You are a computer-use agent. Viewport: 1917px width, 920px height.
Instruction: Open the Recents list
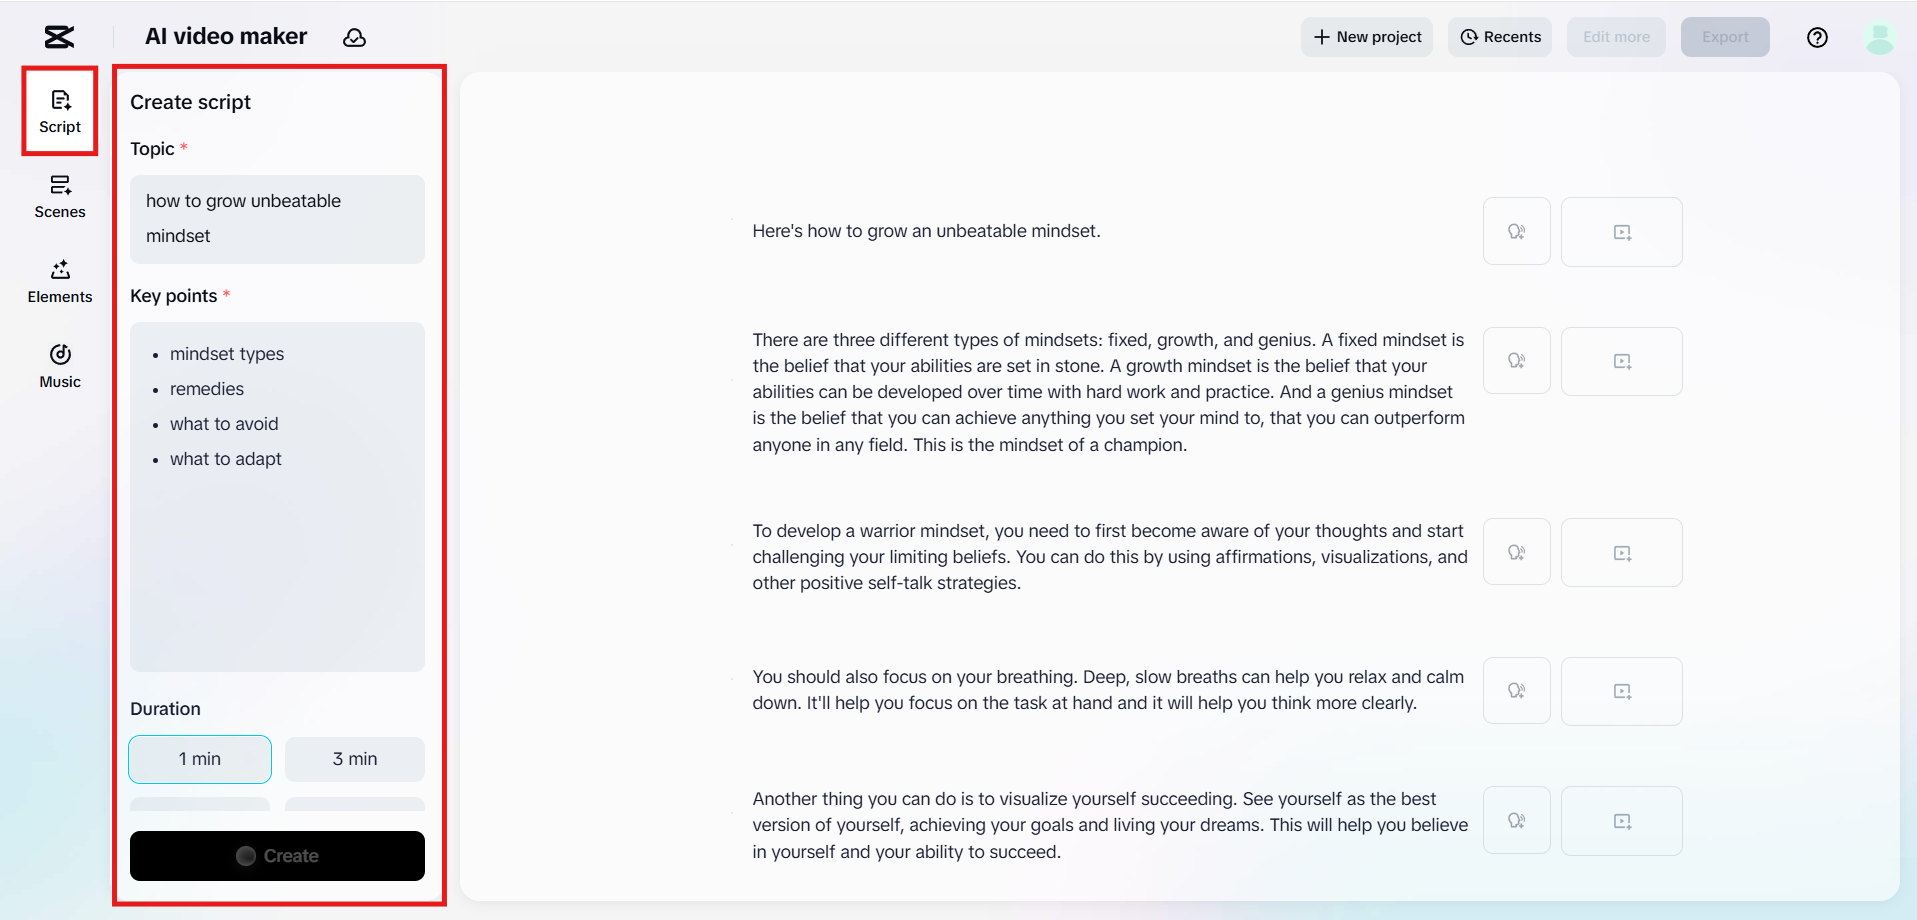click(1500, 37)
